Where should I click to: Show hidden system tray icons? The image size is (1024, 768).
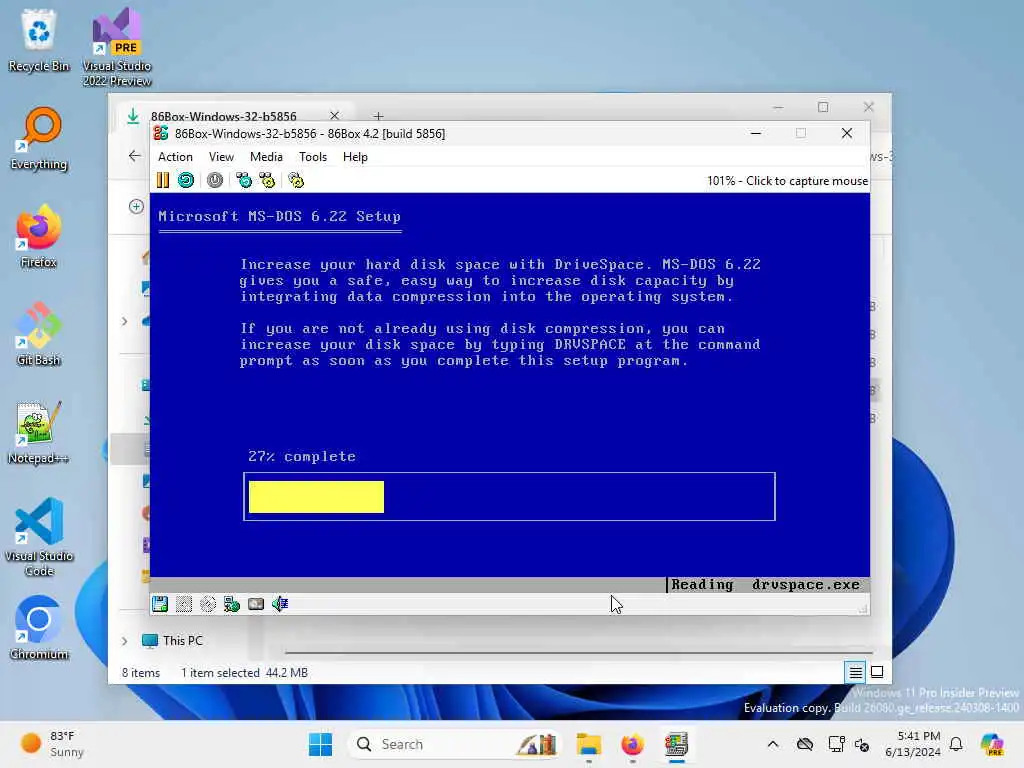pyautogui.click(x=773, y=744)
